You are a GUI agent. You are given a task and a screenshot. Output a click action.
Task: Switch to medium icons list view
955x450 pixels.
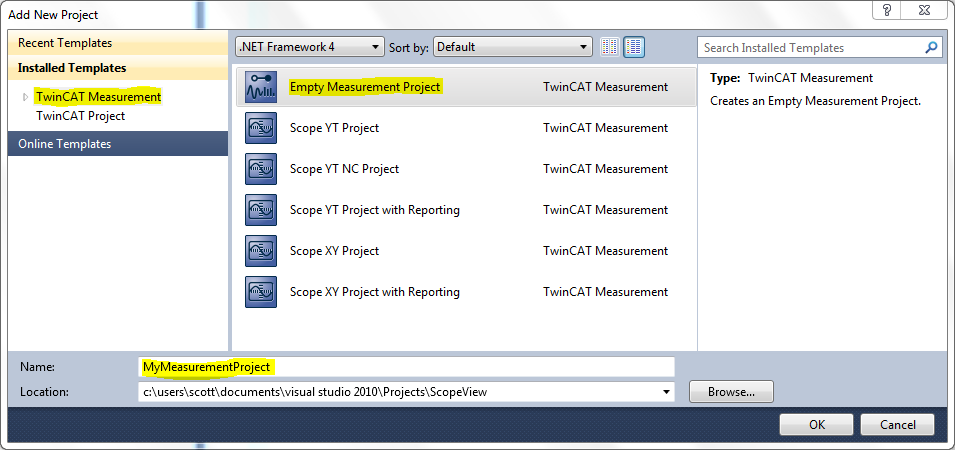point(634,47)
